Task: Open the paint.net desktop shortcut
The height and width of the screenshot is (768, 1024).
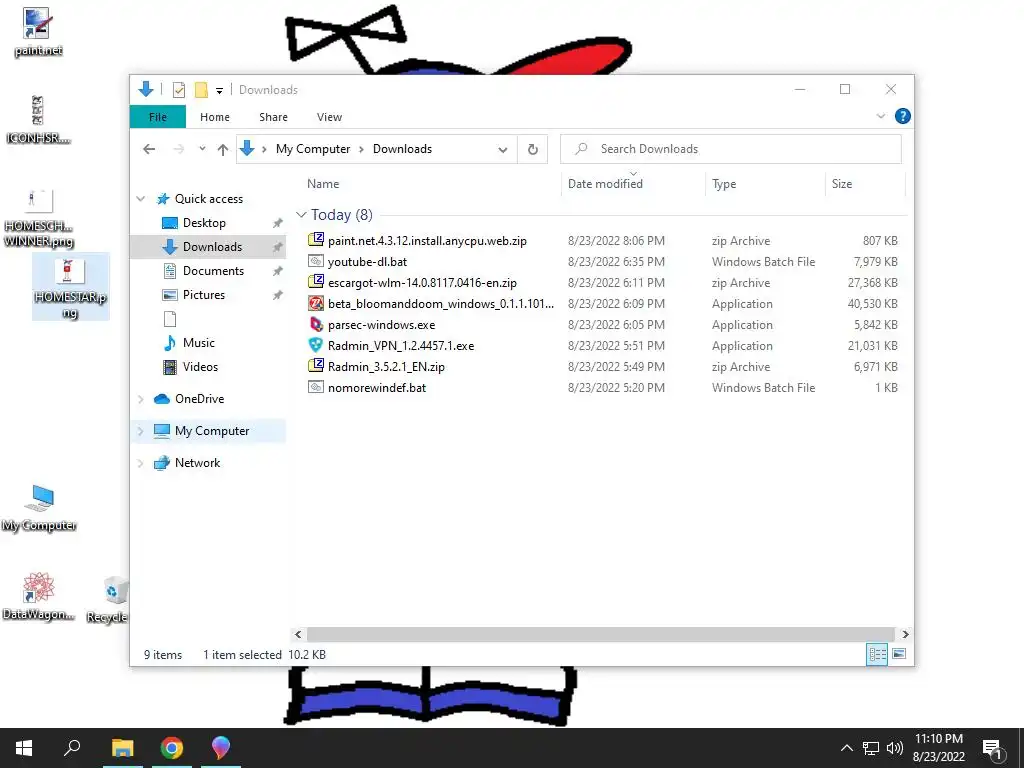Action: click(37, 31)
